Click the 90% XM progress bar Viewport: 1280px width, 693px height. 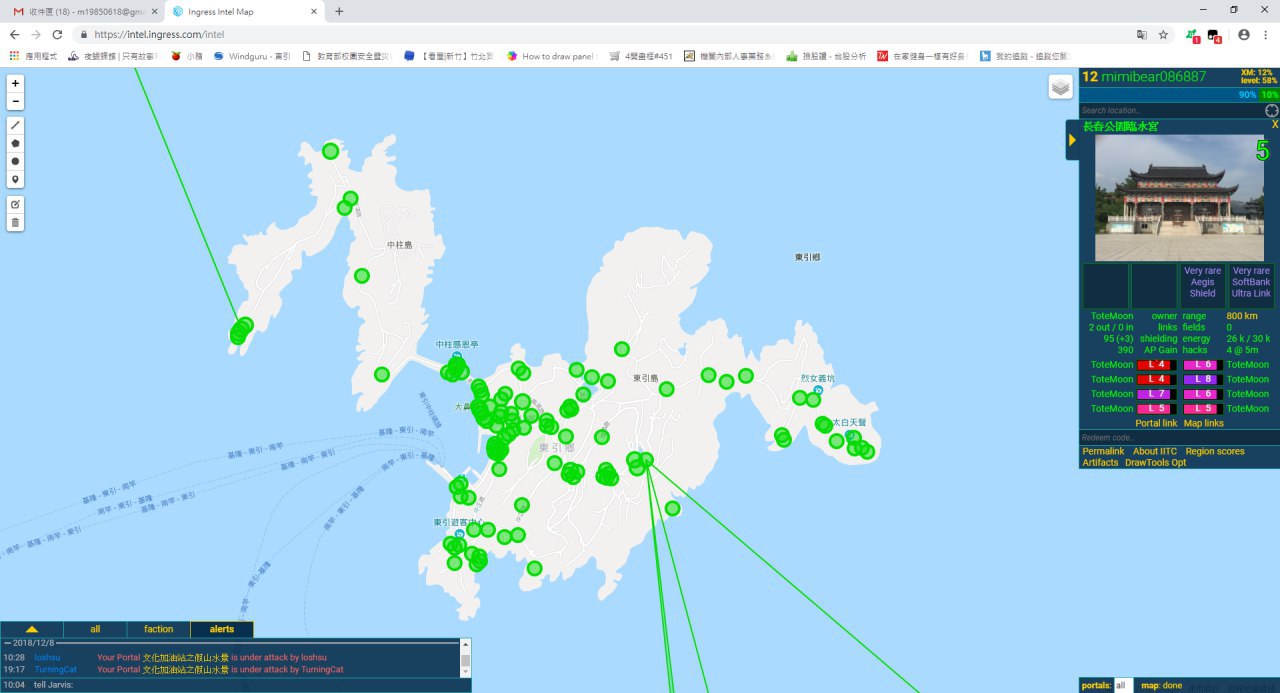(1168, 95)
